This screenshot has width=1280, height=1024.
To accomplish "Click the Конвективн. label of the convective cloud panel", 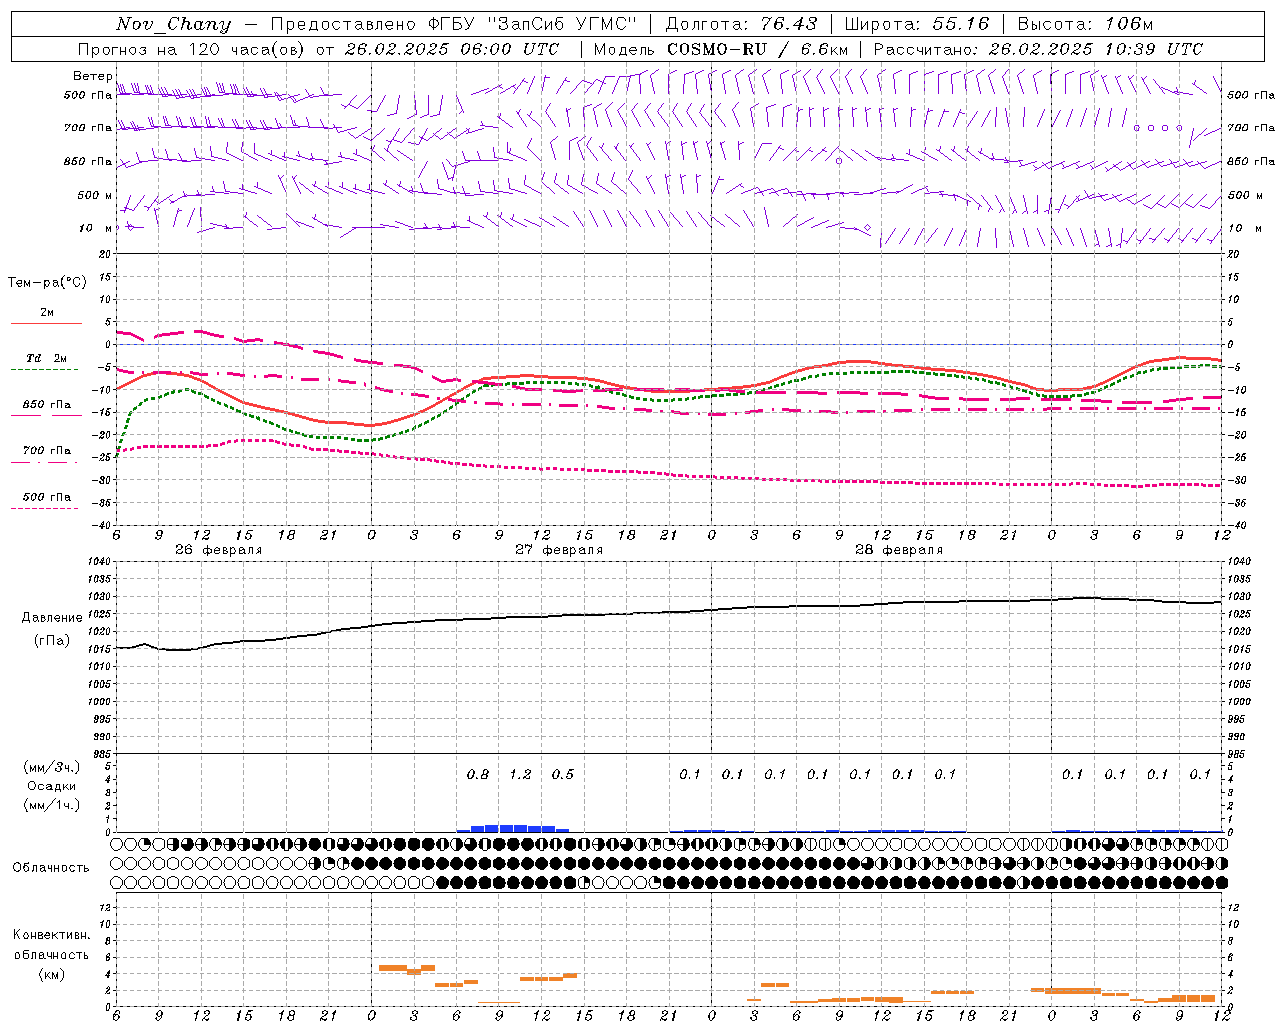I will (51, 935).
